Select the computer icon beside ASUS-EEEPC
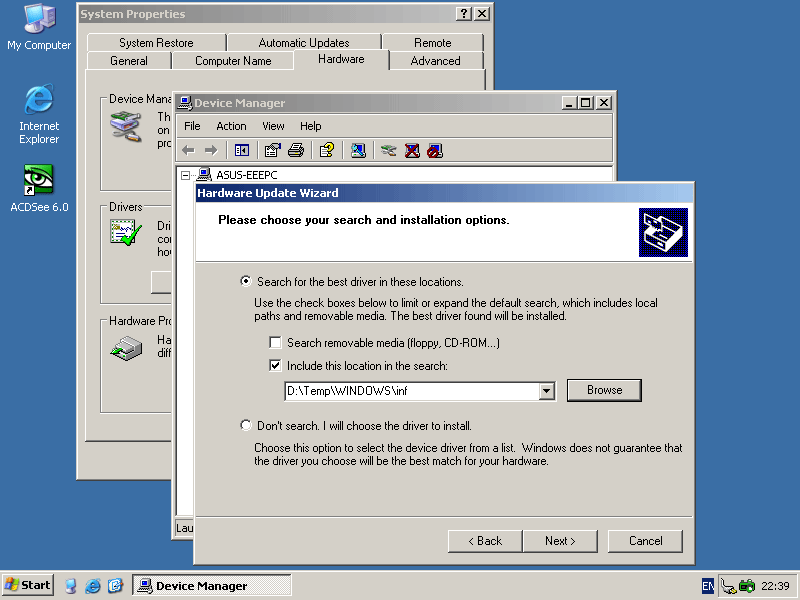Image resolution: width=800 pixels, height=600 pixels. pyautogui.click(x=204, y=175)
